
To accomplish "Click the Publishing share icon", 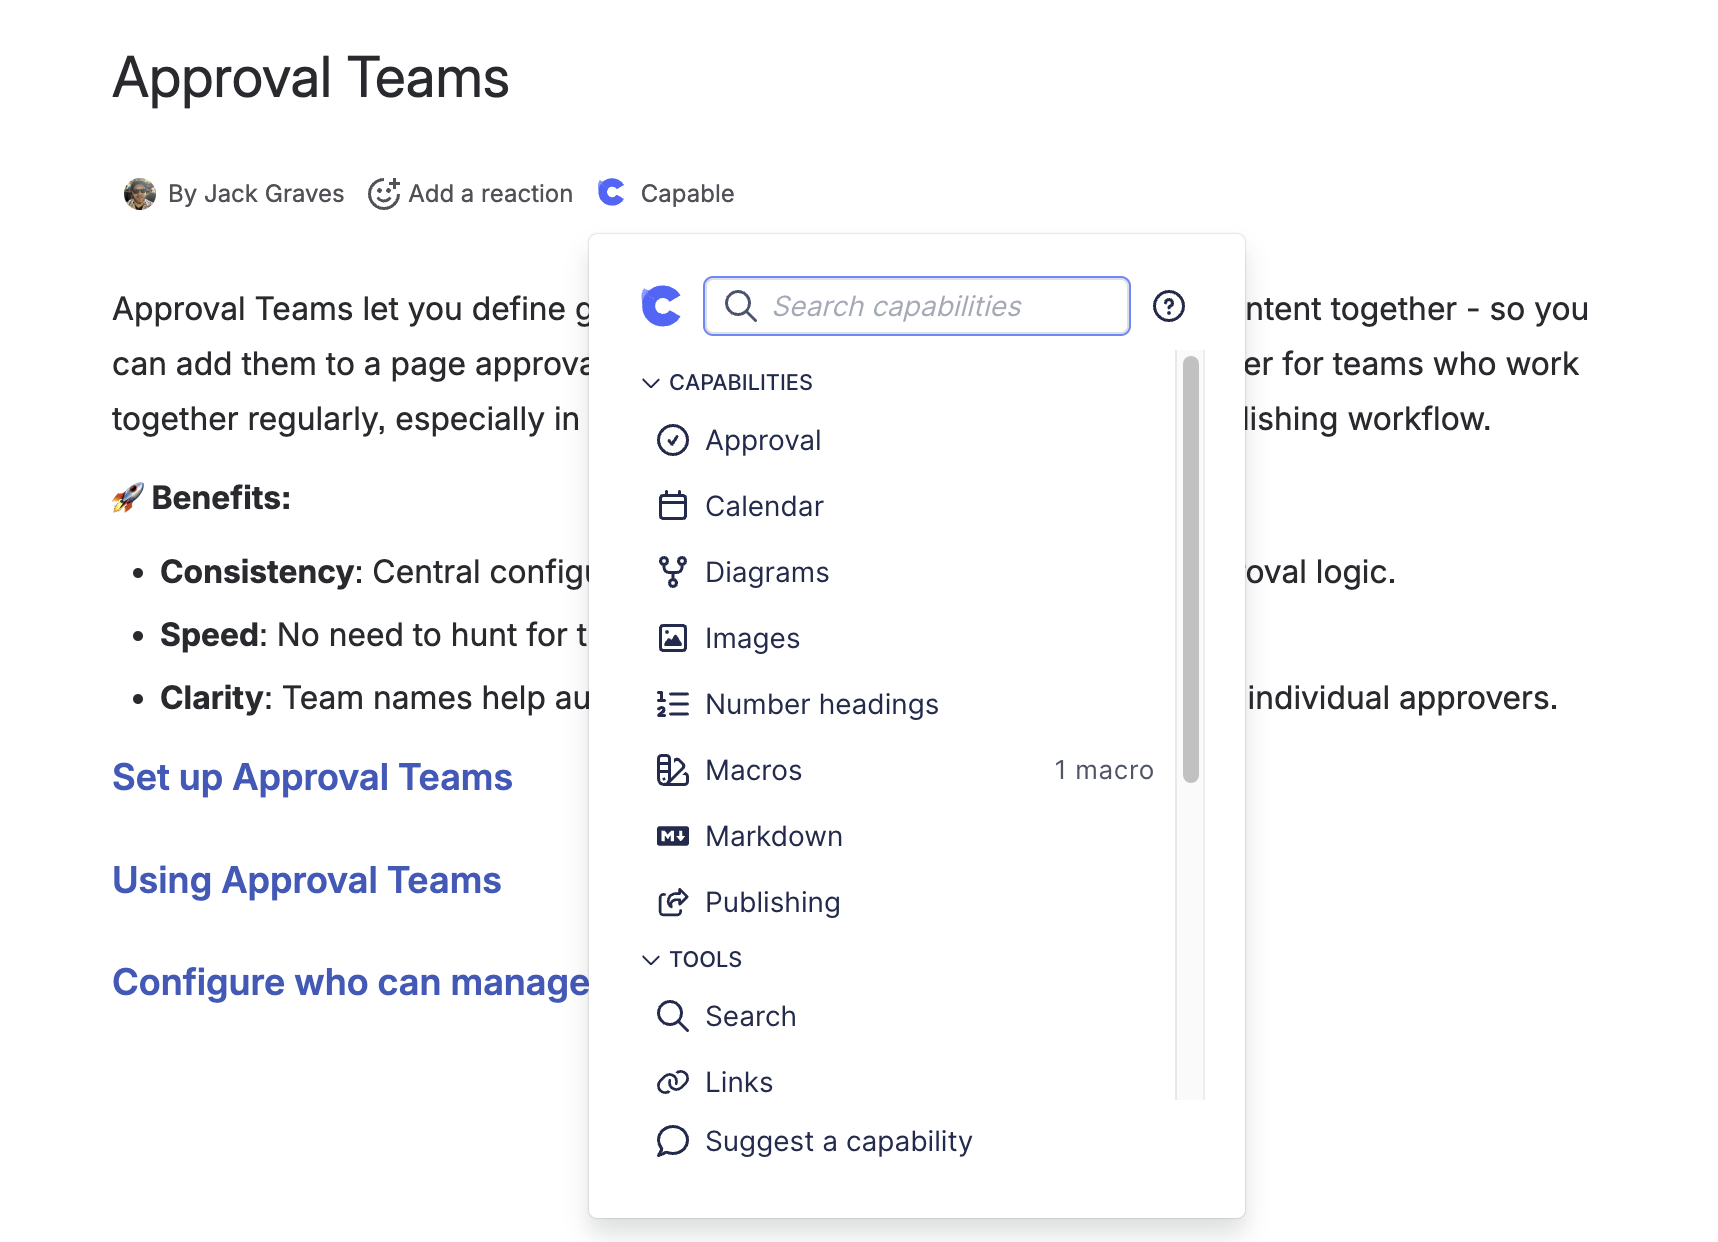I will click(672, 902).
